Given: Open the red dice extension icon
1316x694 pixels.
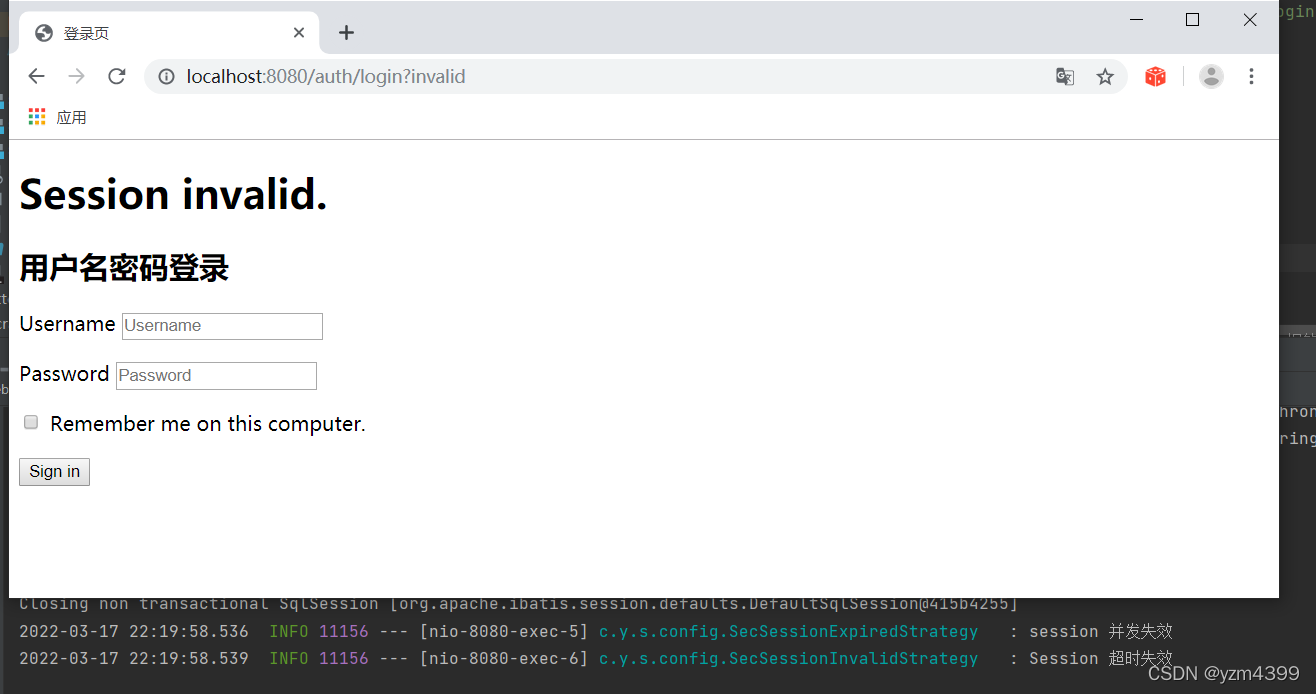Looking at the screenshot, I should tap(1156, 77).
